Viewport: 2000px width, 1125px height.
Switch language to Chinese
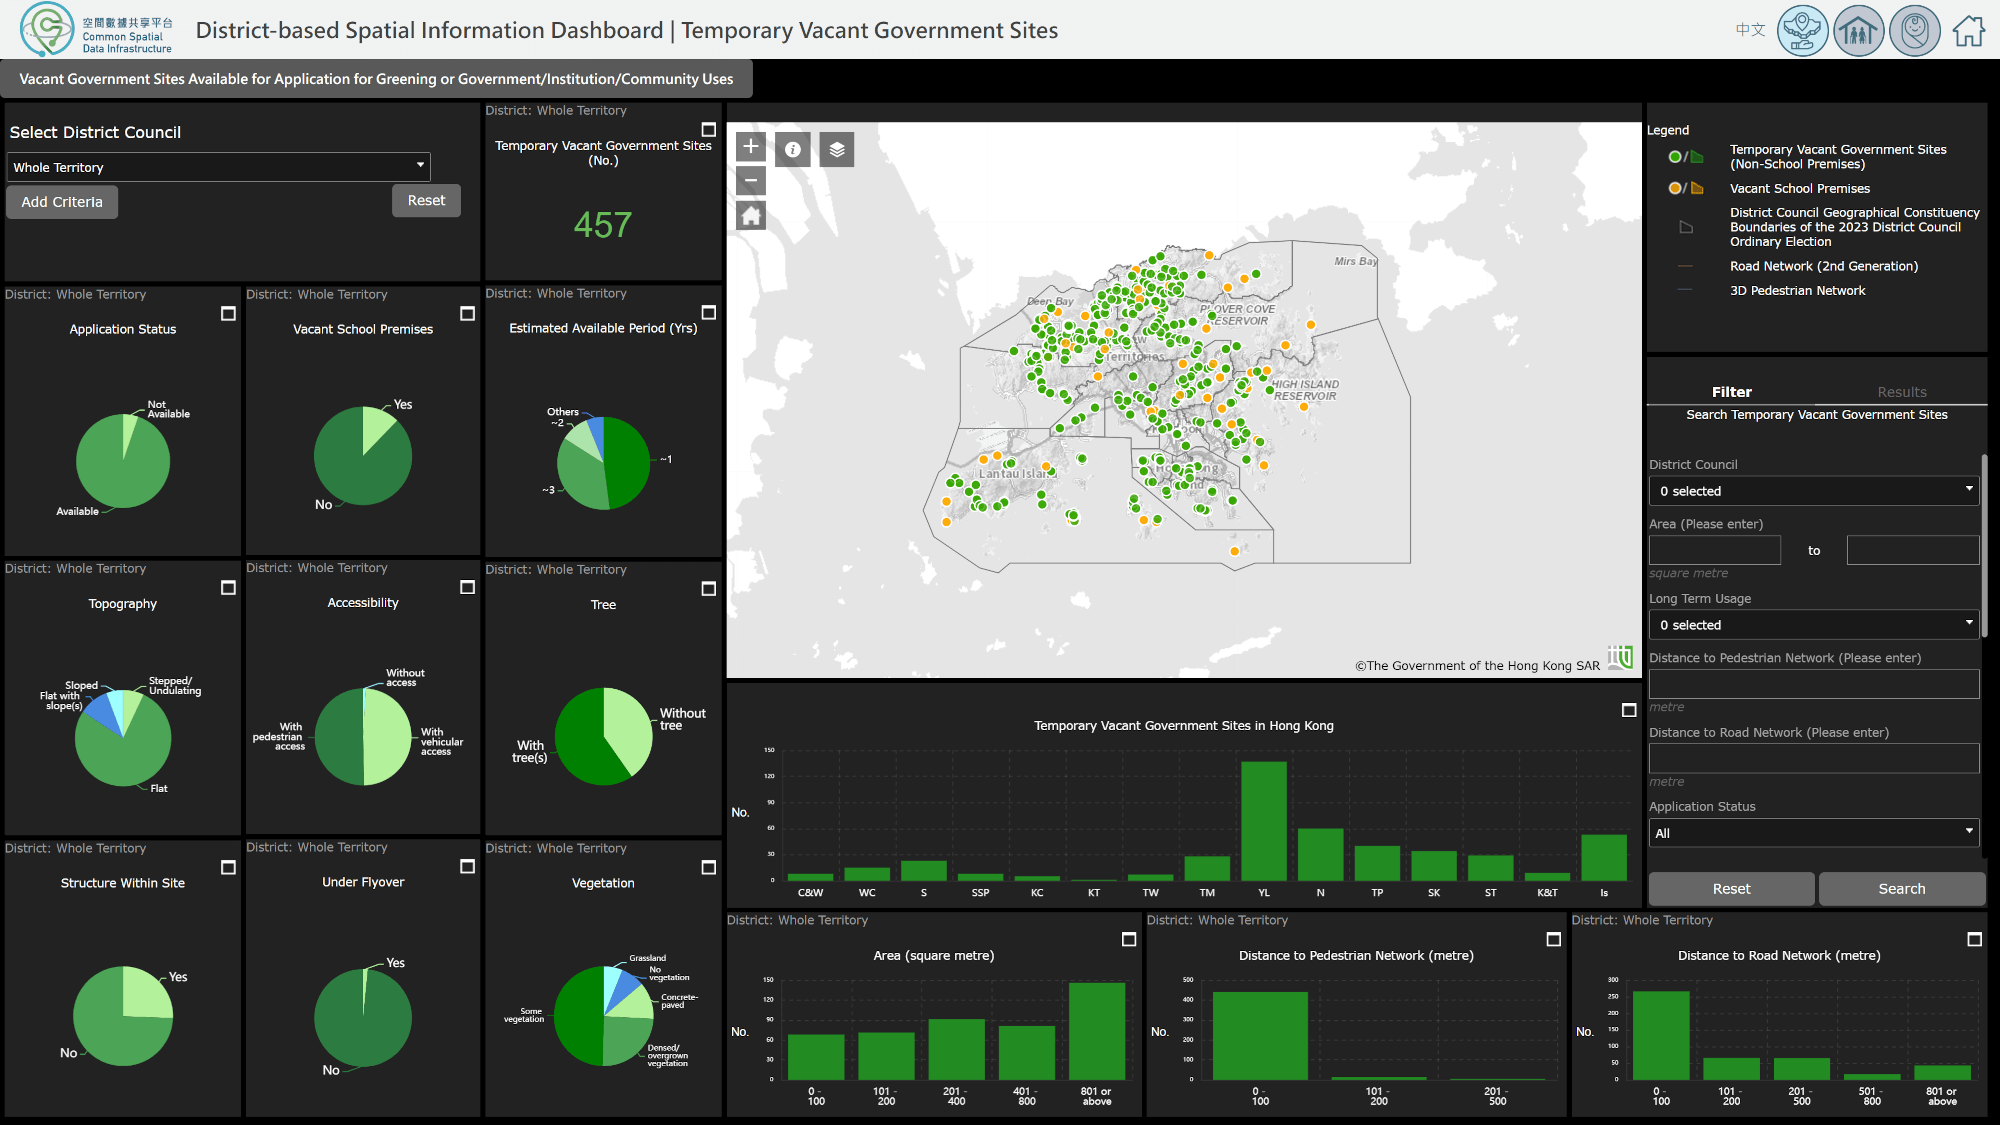pyautogui.click(x=1750, y=30)
